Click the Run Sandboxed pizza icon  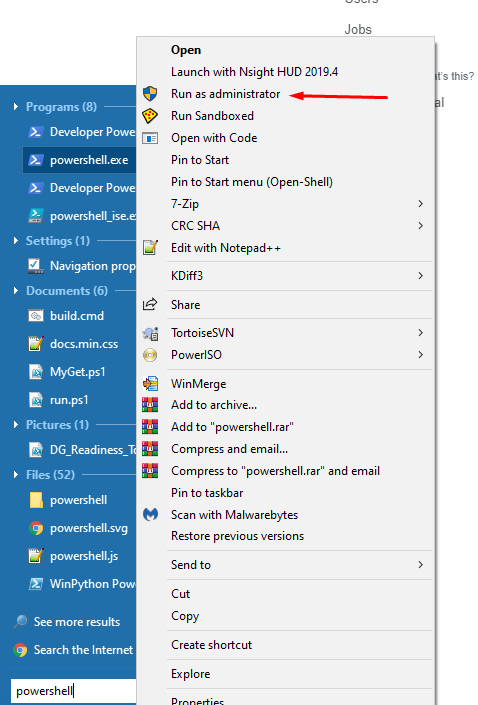pyautogui.click(x=150, y=116)
